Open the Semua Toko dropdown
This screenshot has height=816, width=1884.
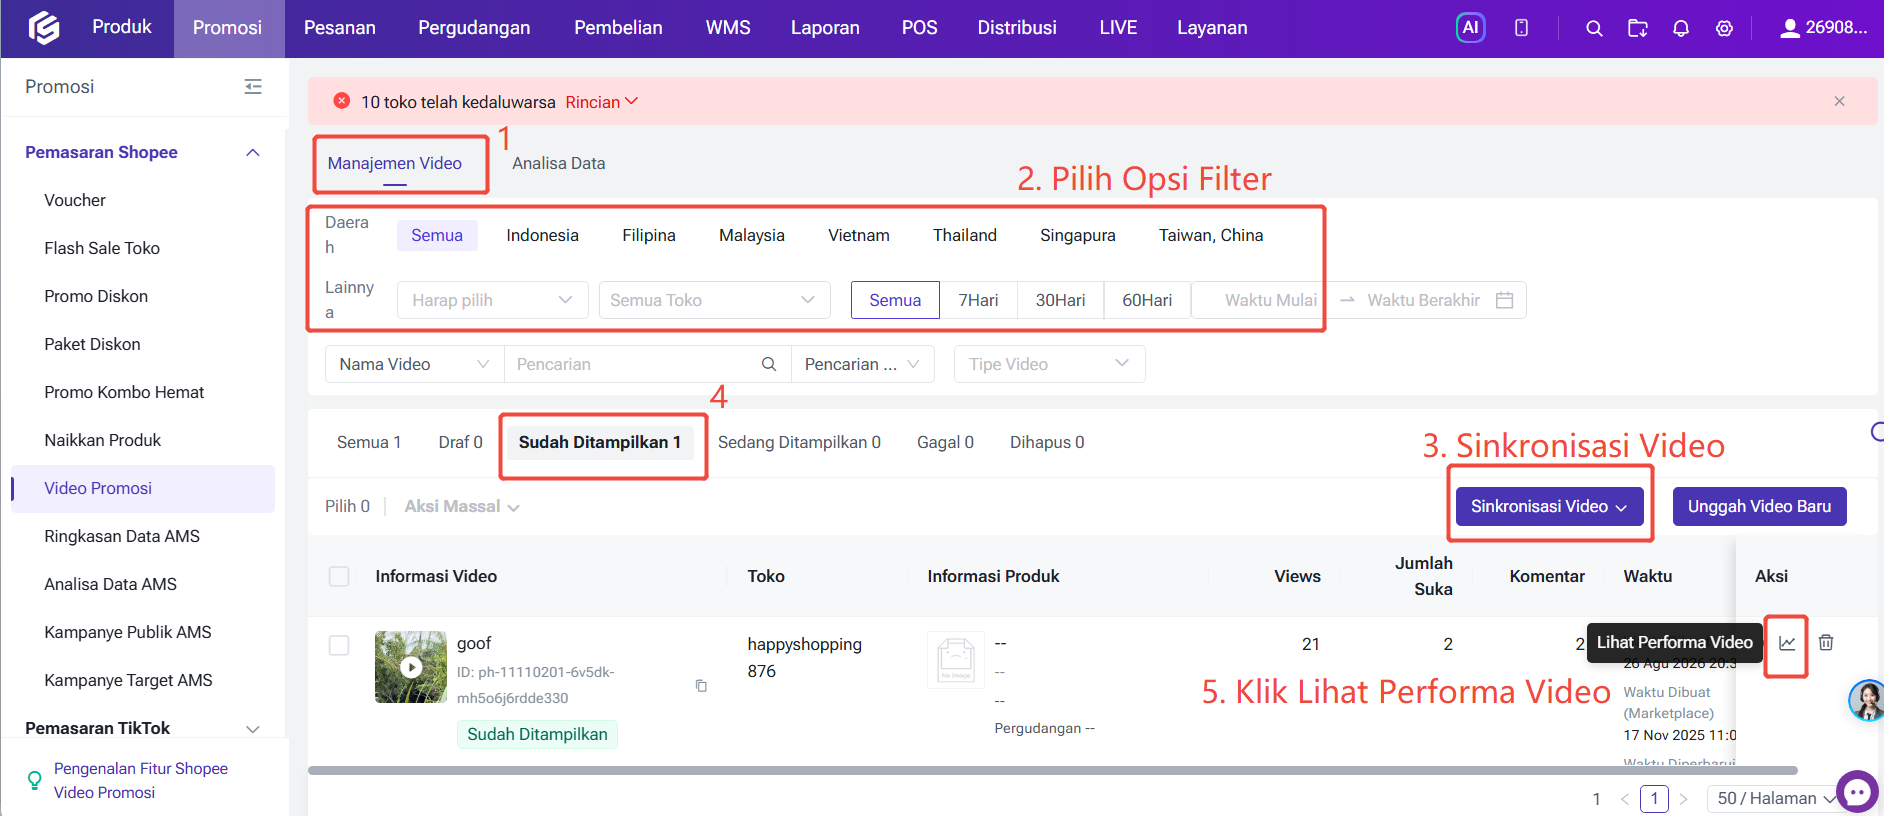[x=714, y=300]
